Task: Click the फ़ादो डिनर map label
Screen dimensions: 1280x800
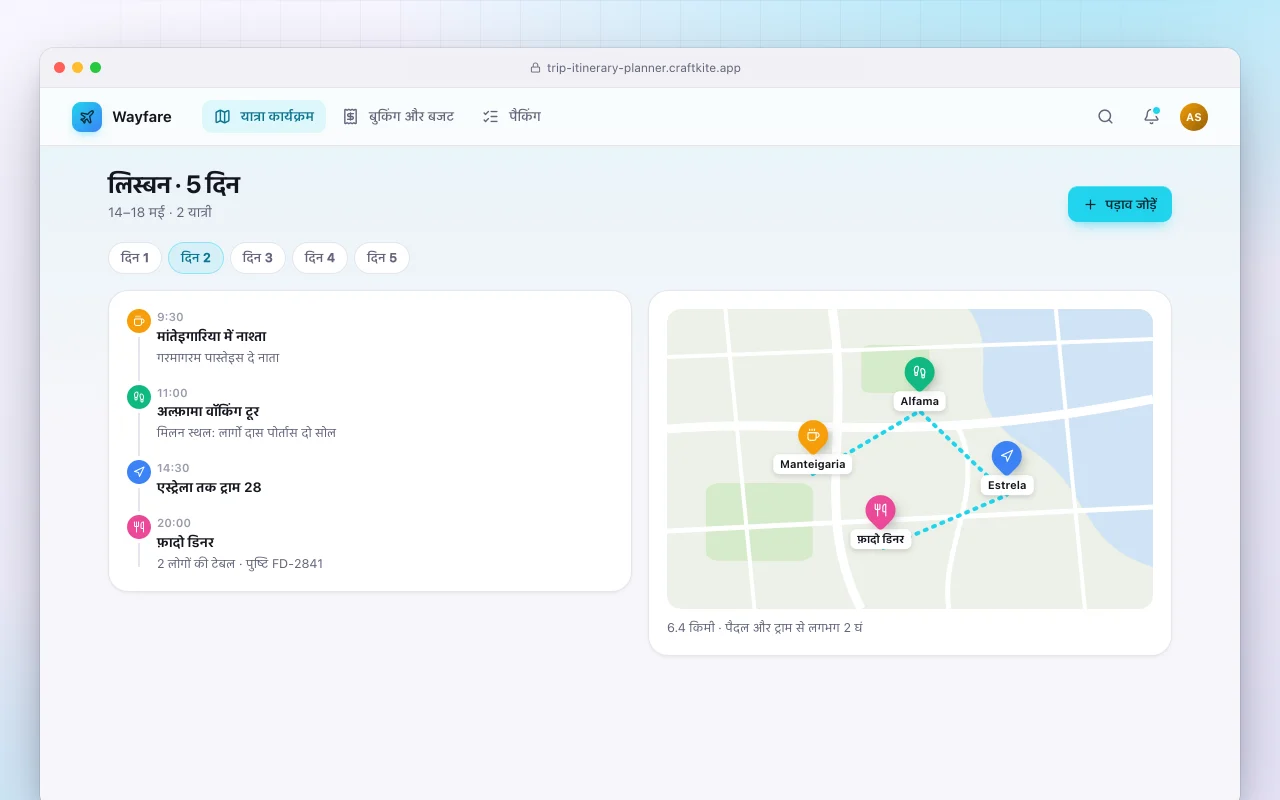Action: (x=881, y=539)
